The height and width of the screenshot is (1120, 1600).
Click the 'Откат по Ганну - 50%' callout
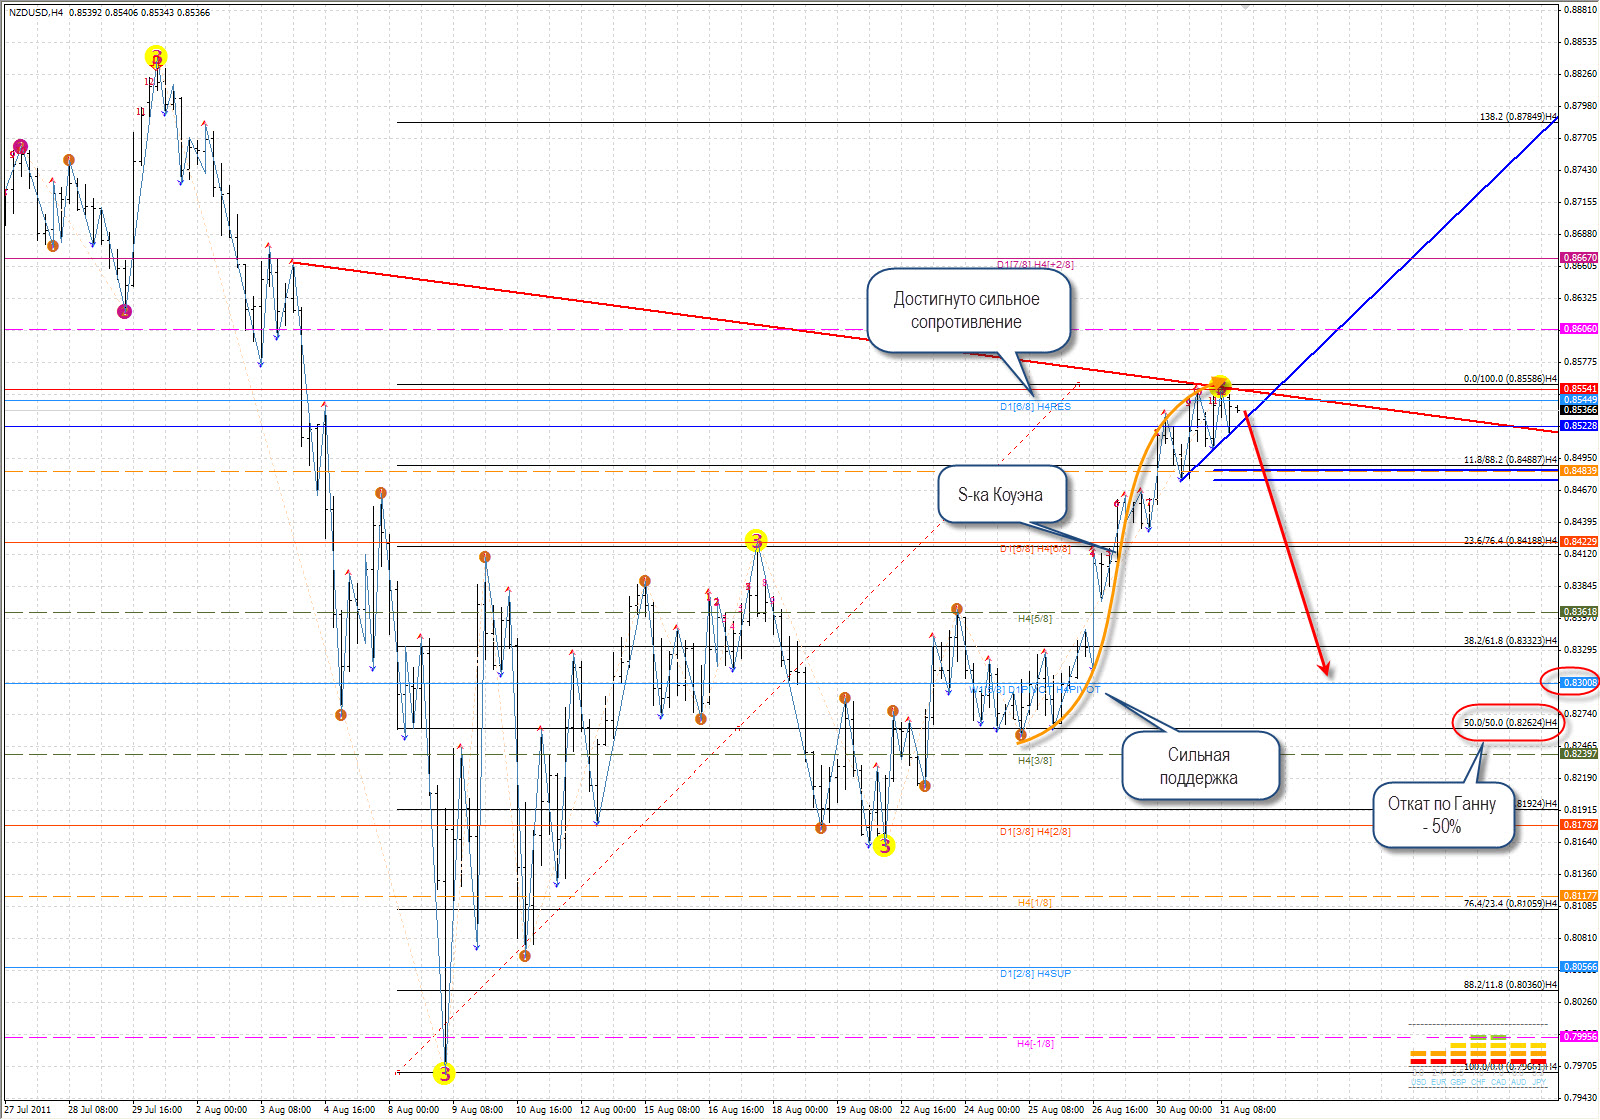(x=1441, y=815)
